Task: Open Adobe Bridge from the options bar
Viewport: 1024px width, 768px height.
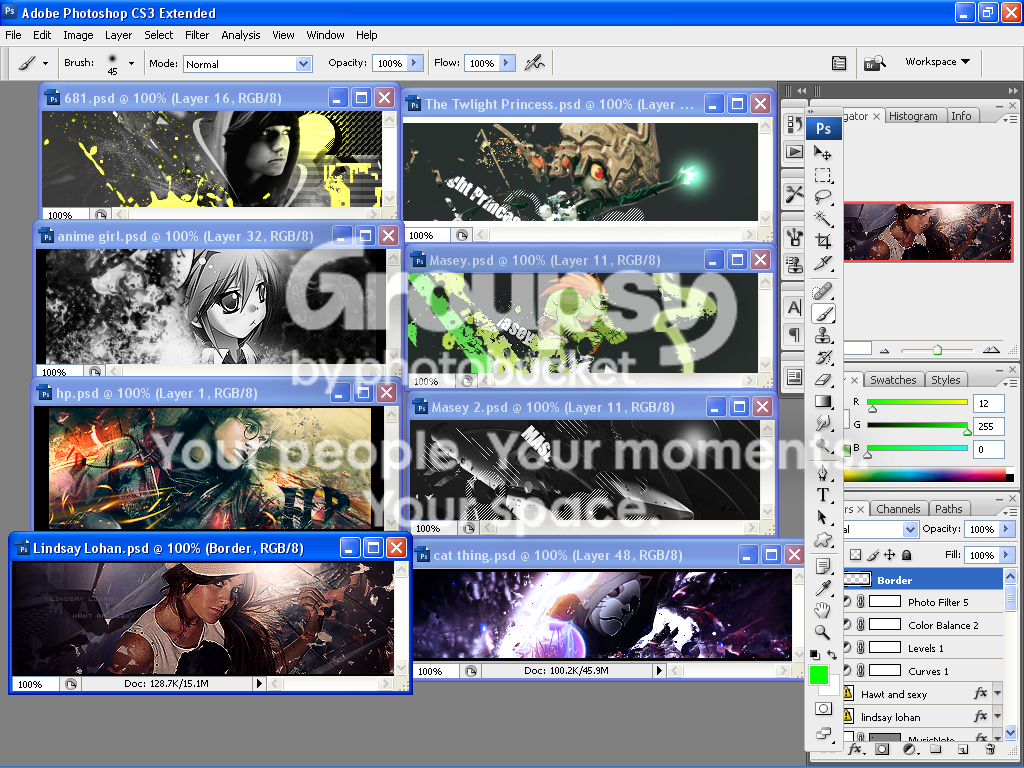Action: point(874,63)
